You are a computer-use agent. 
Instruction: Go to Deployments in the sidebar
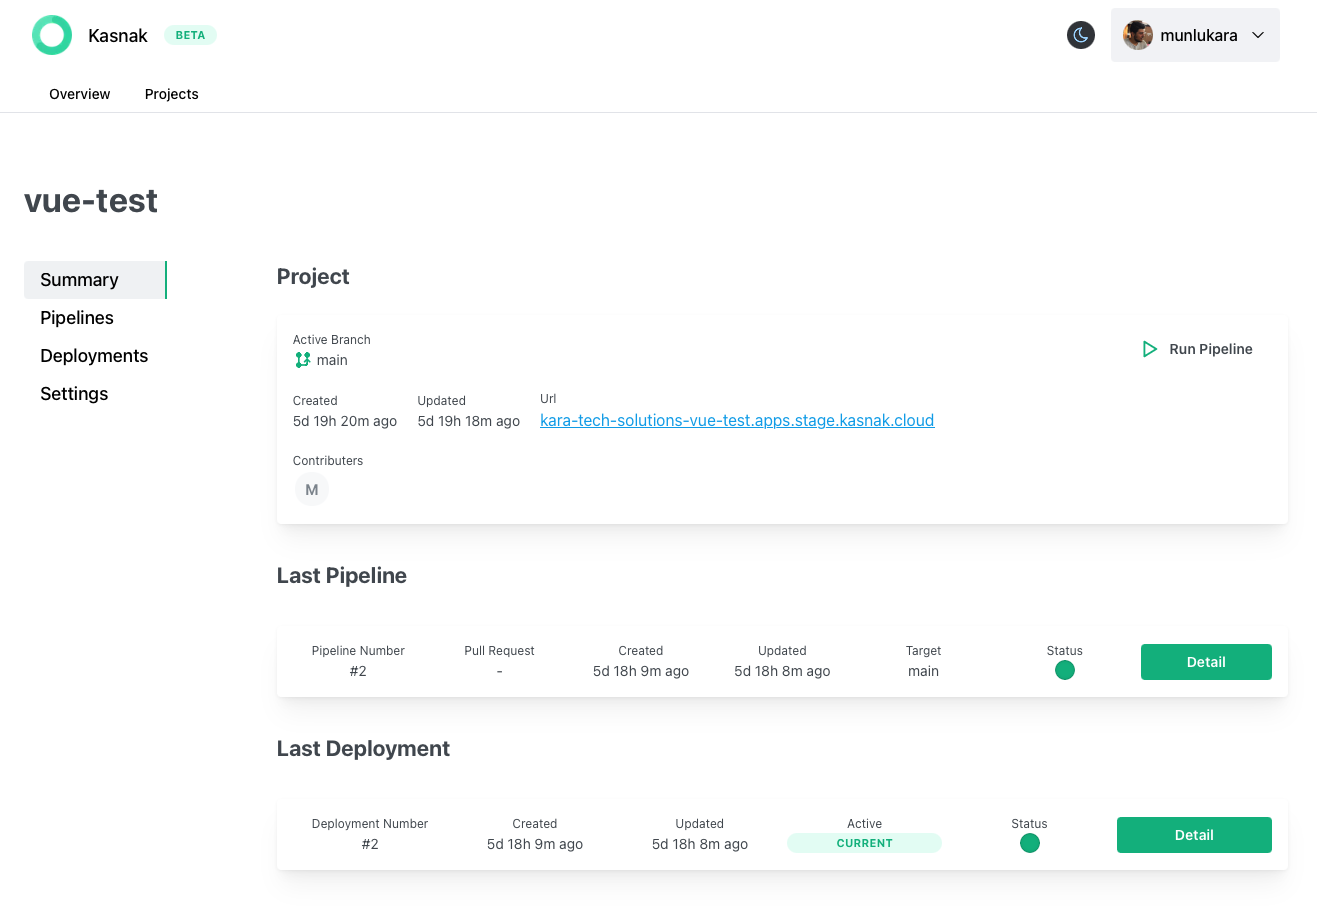pos(94,356)
